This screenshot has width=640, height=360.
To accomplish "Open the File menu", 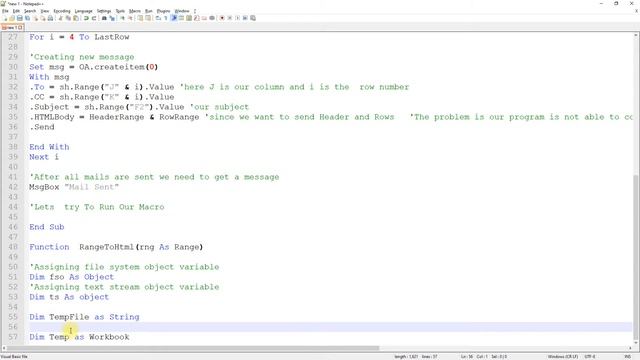I will click(x=5, y=11).
